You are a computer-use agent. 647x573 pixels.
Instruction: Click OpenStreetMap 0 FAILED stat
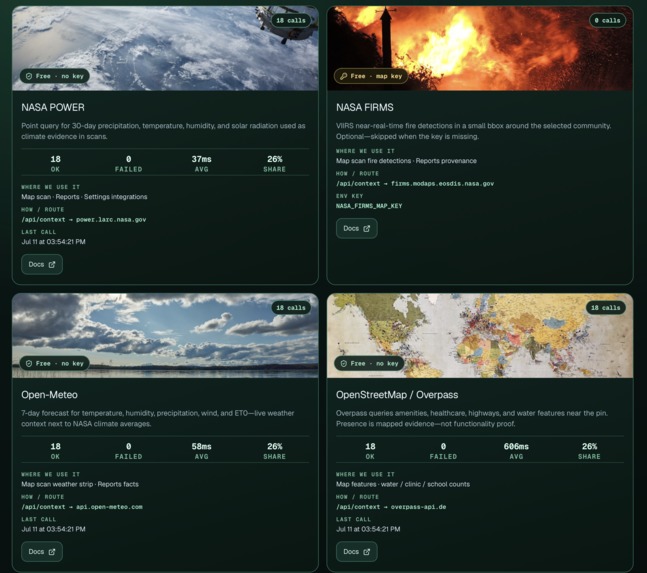click(443, 451)
